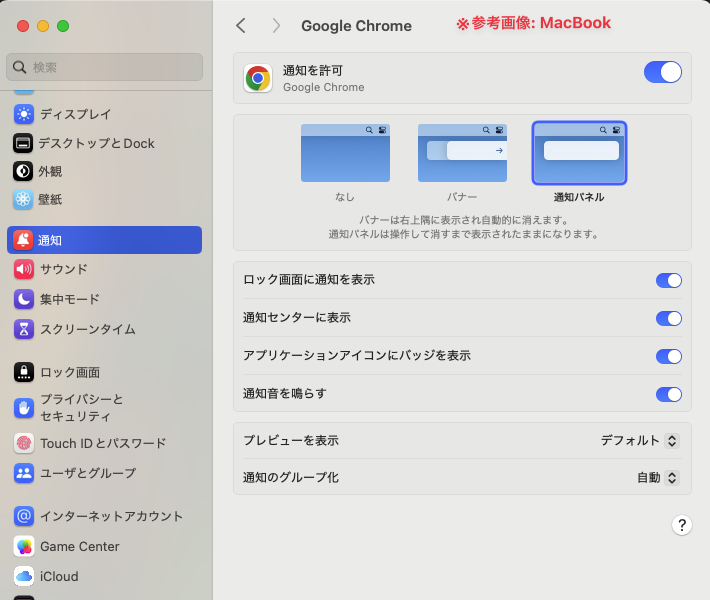
Task: Toggle アプリケーションアイコンにバッジを表示 switch
Action: pos(668,356)
